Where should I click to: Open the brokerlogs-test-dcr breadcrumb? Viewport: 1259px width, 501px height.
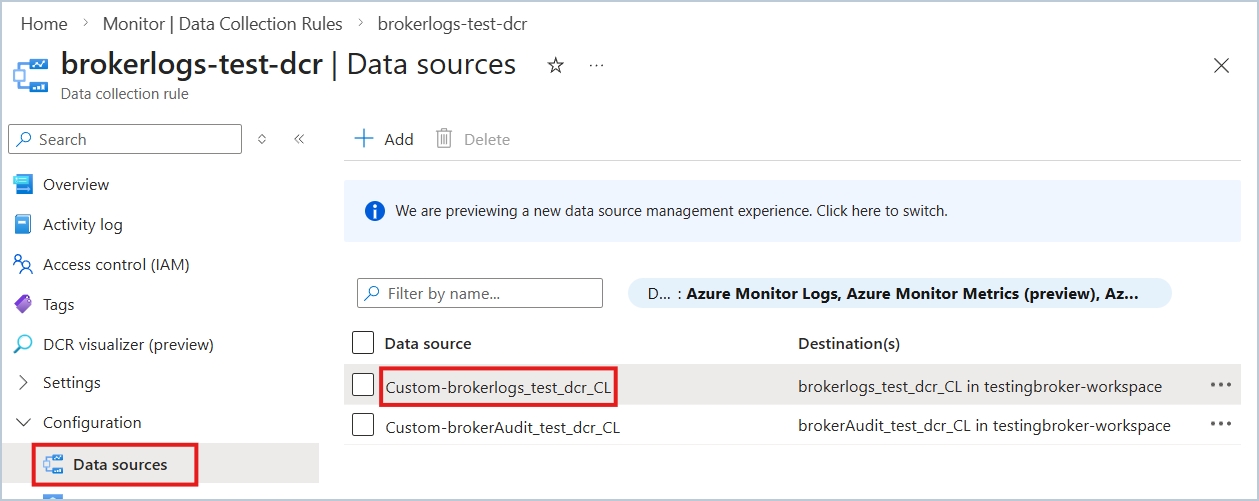tap(452, 23)
